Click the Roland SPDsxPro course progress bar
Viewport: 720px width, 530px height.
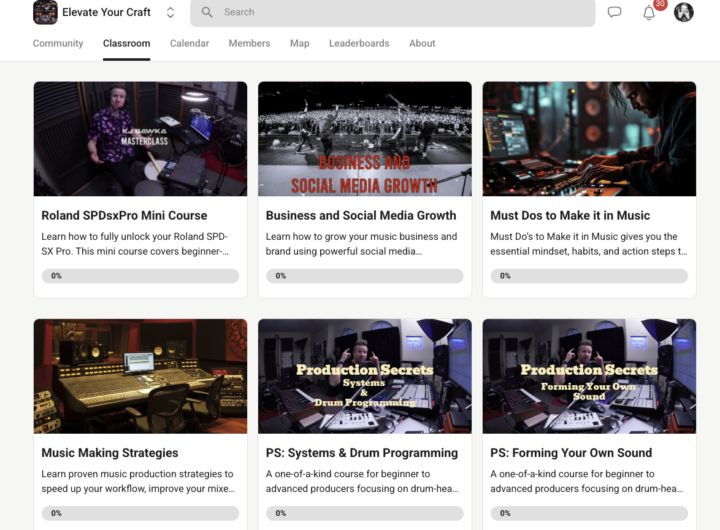pos(140,276)
